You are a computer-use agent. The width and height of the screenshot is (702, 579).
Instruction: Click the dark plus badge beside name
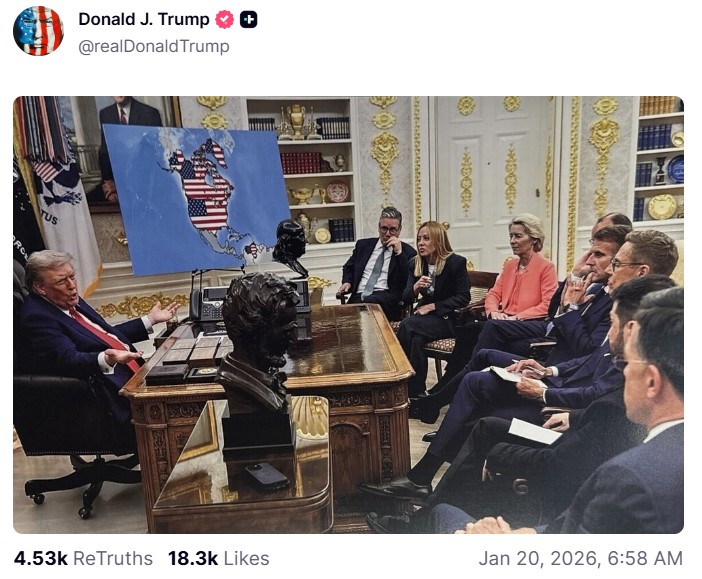click(x=248, y=20)
